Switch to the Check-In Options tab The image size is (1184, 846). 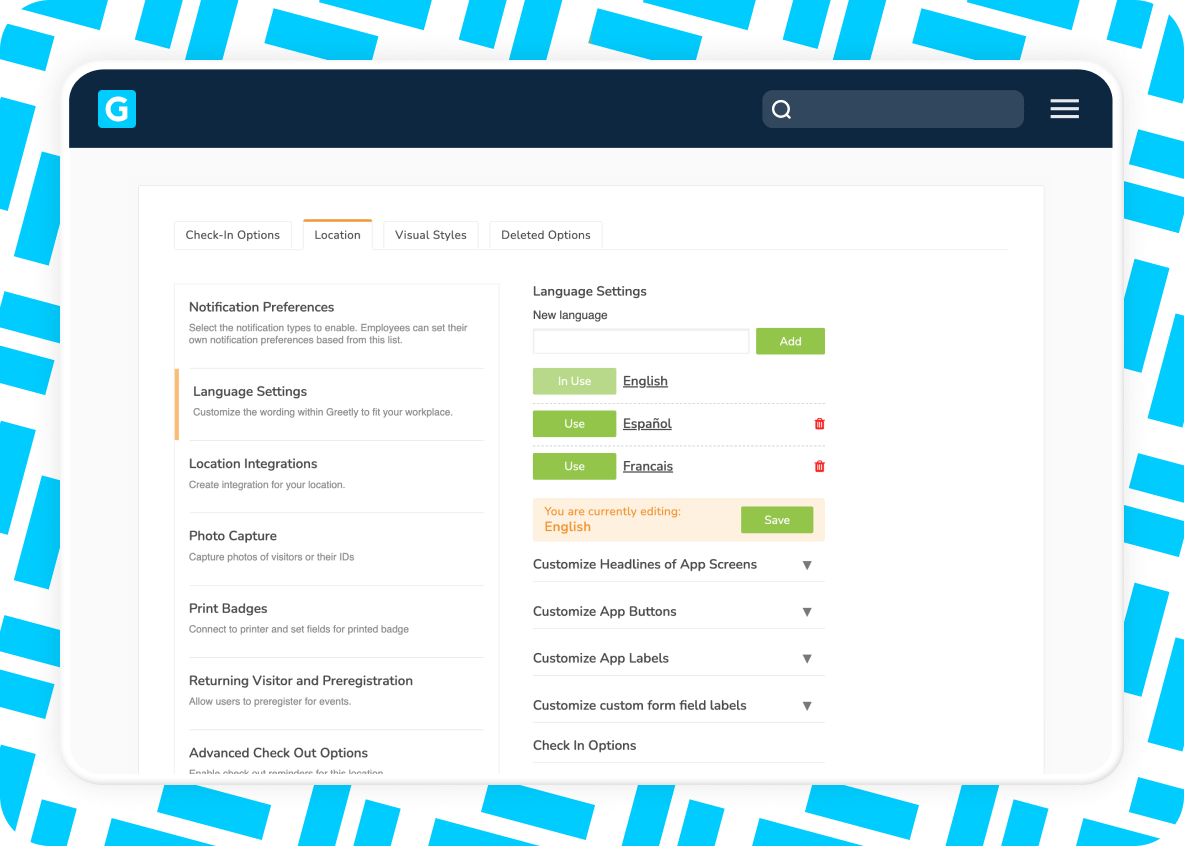233,234
